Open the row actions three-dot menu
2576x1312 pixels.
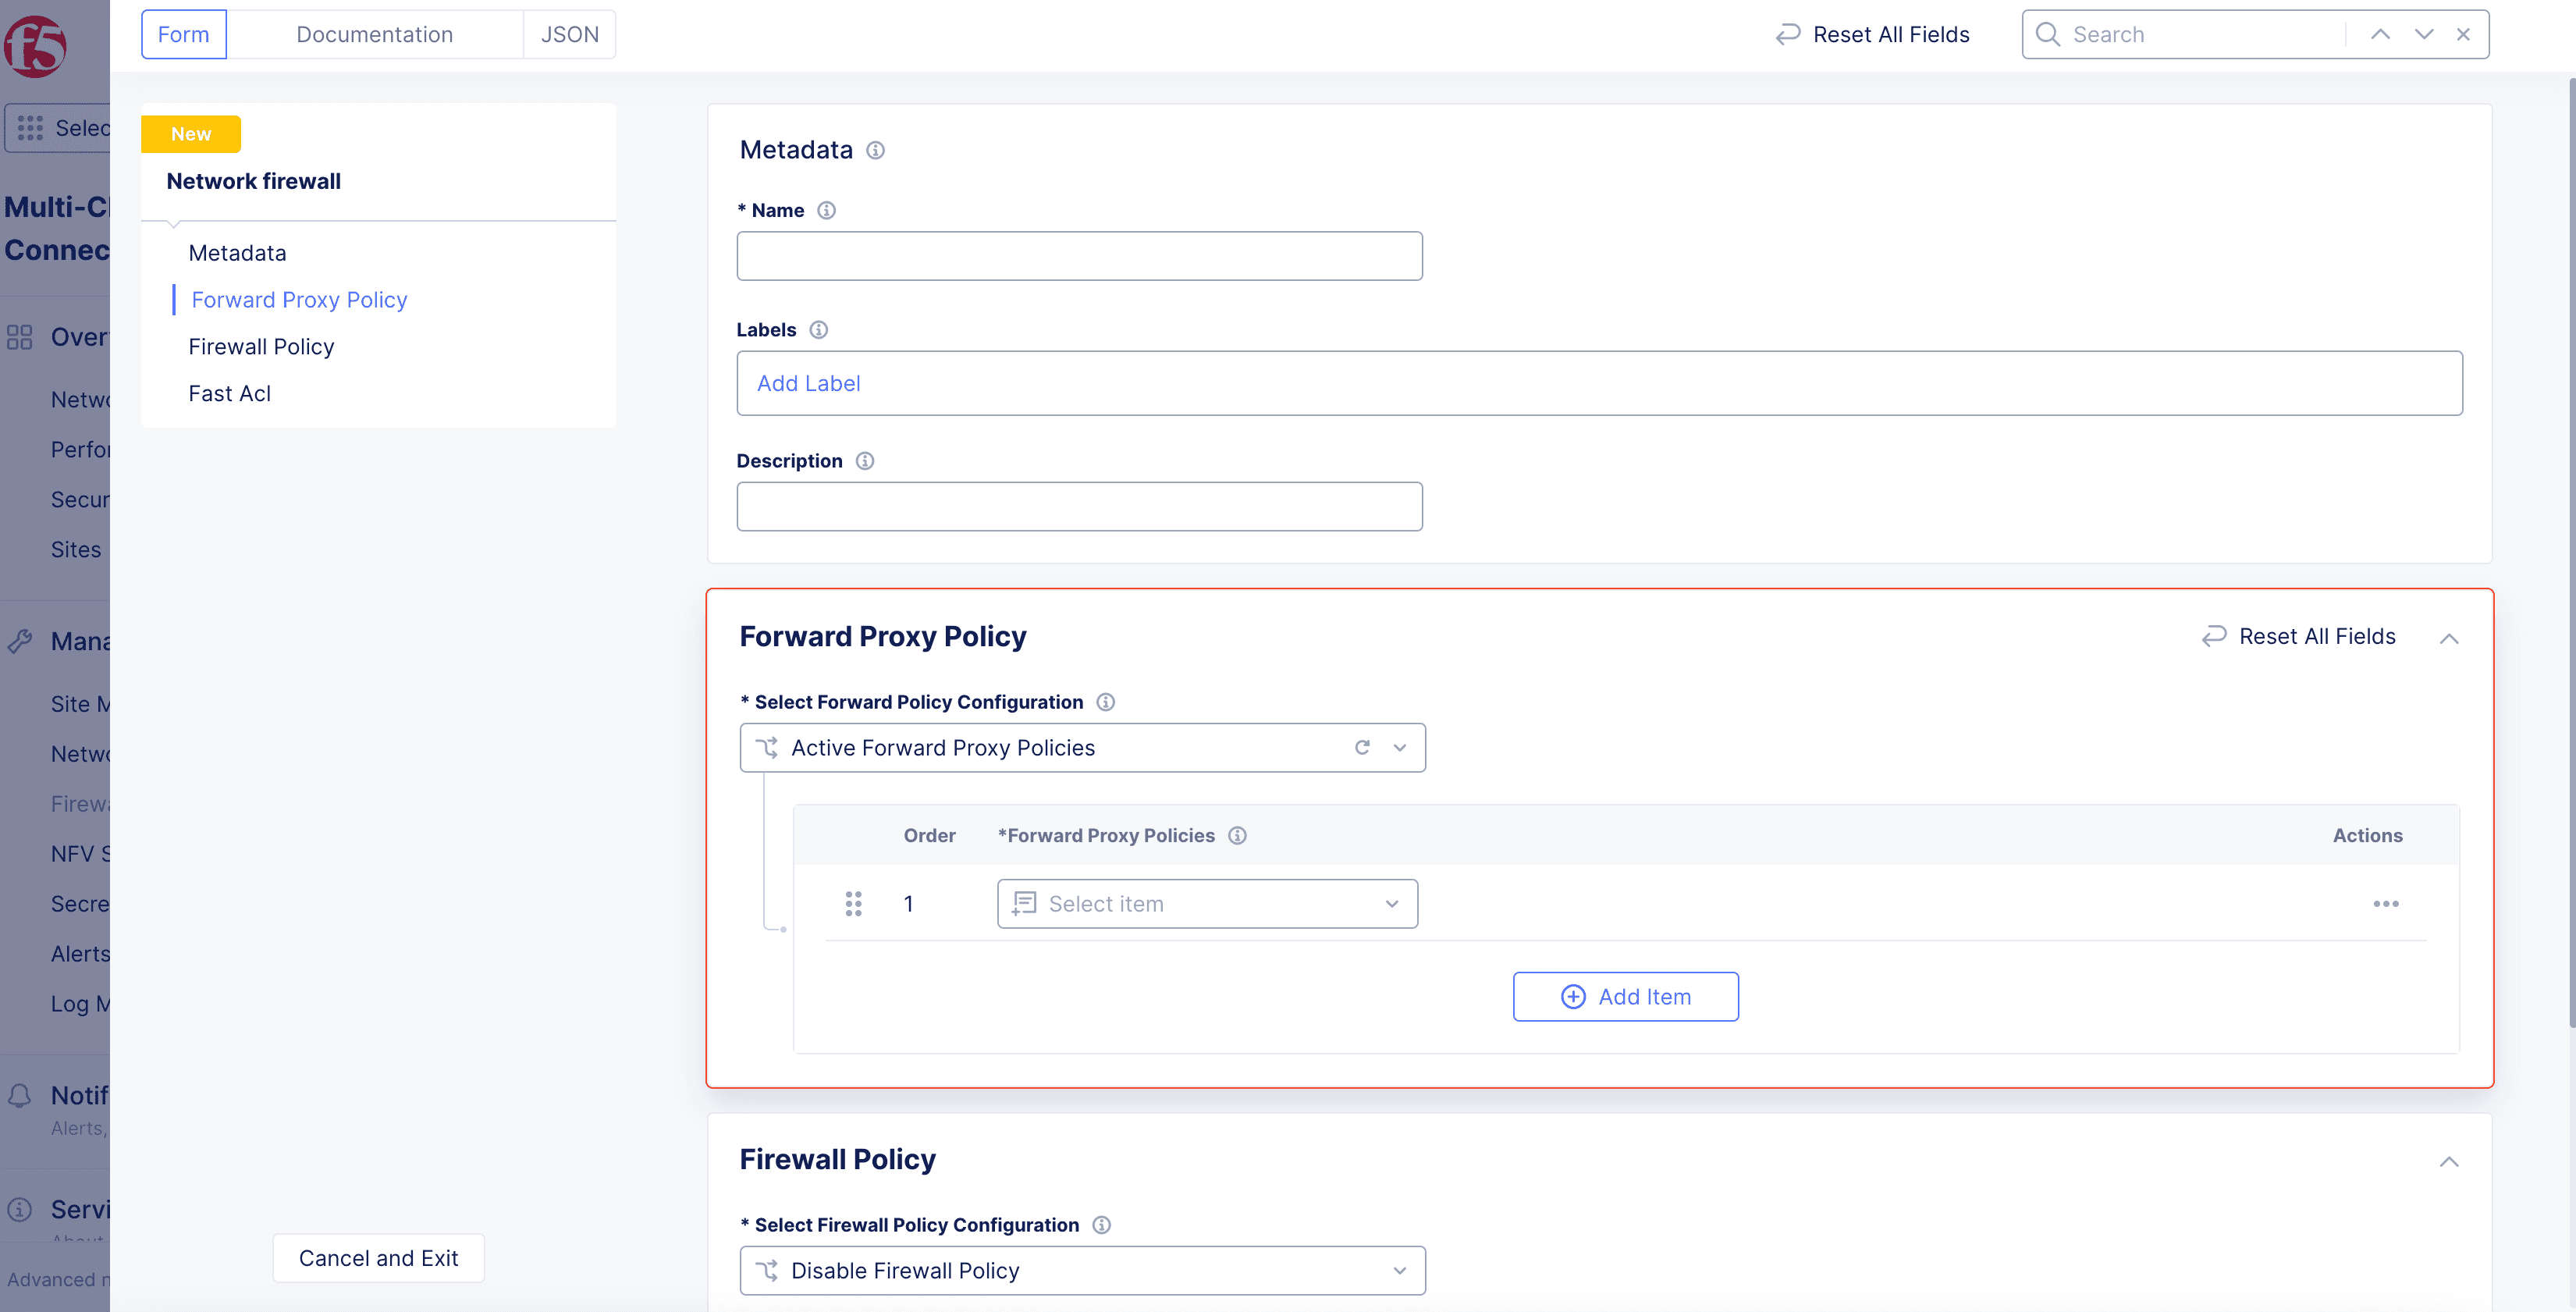coord(2385,904)
